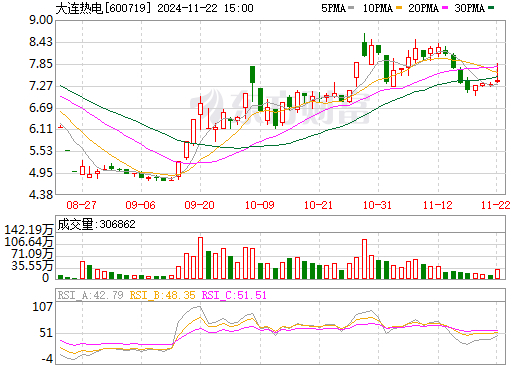Click the 30PMA legend label
Viewport: 520px width, 365px height.
point(469,8)
